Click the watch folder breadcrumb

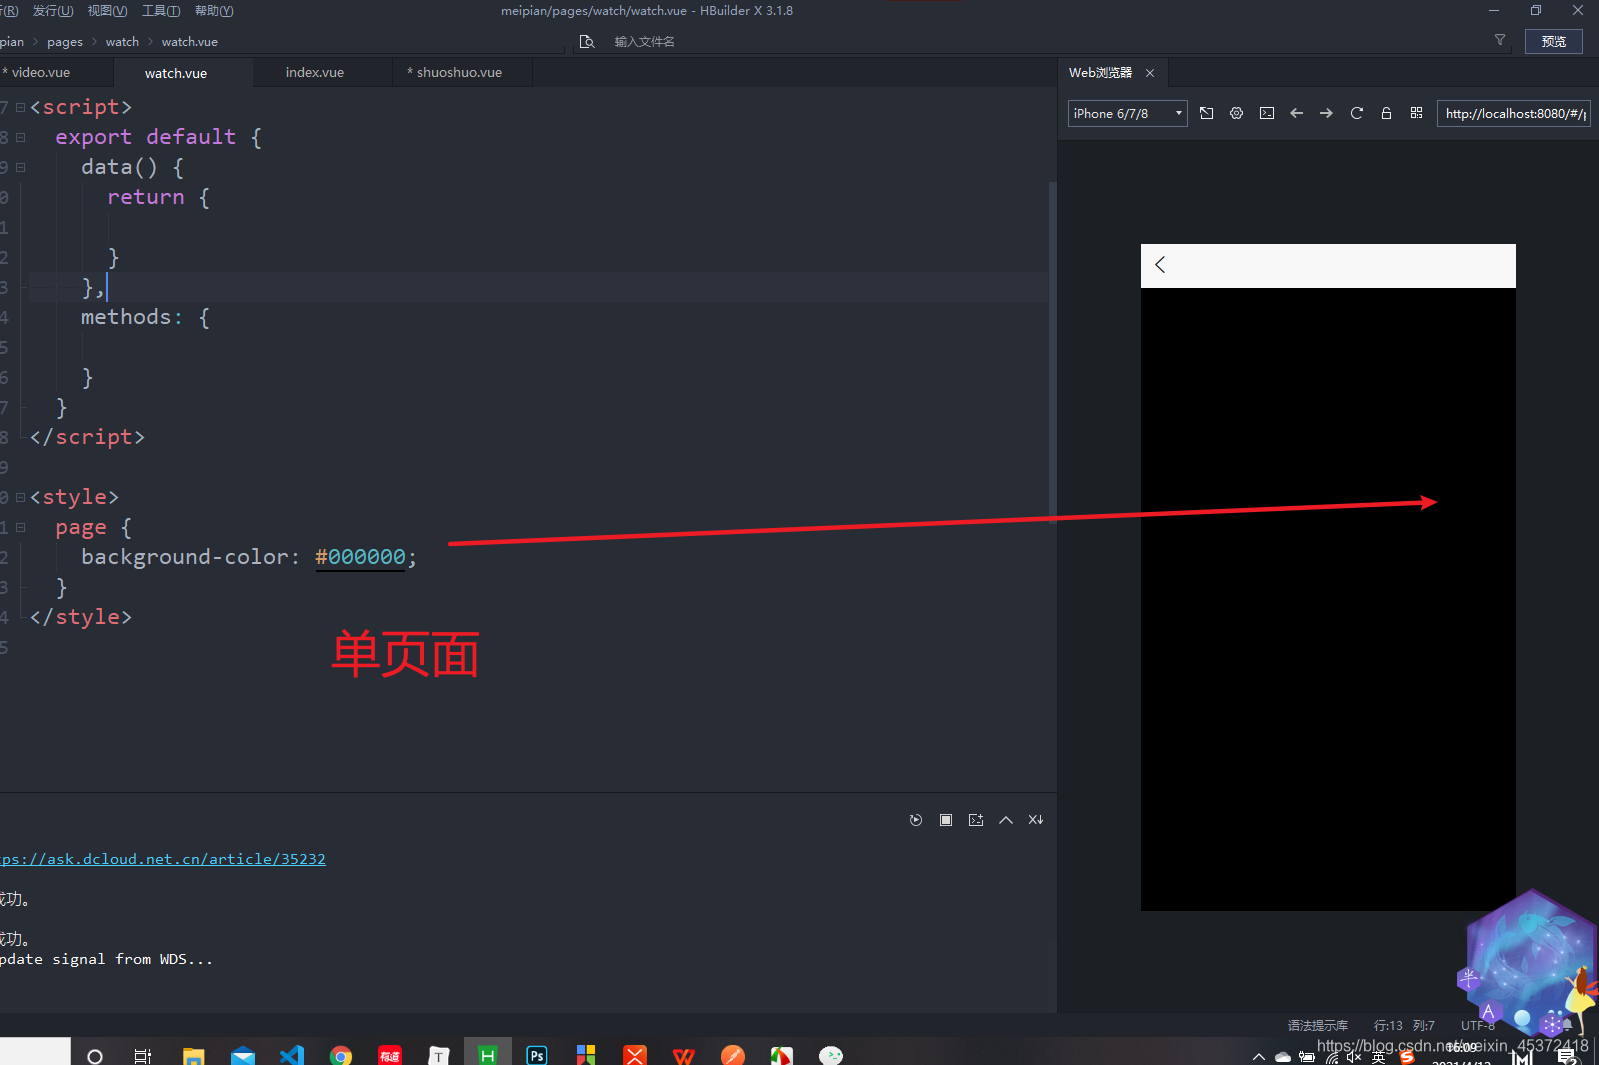tap(122, 42)
